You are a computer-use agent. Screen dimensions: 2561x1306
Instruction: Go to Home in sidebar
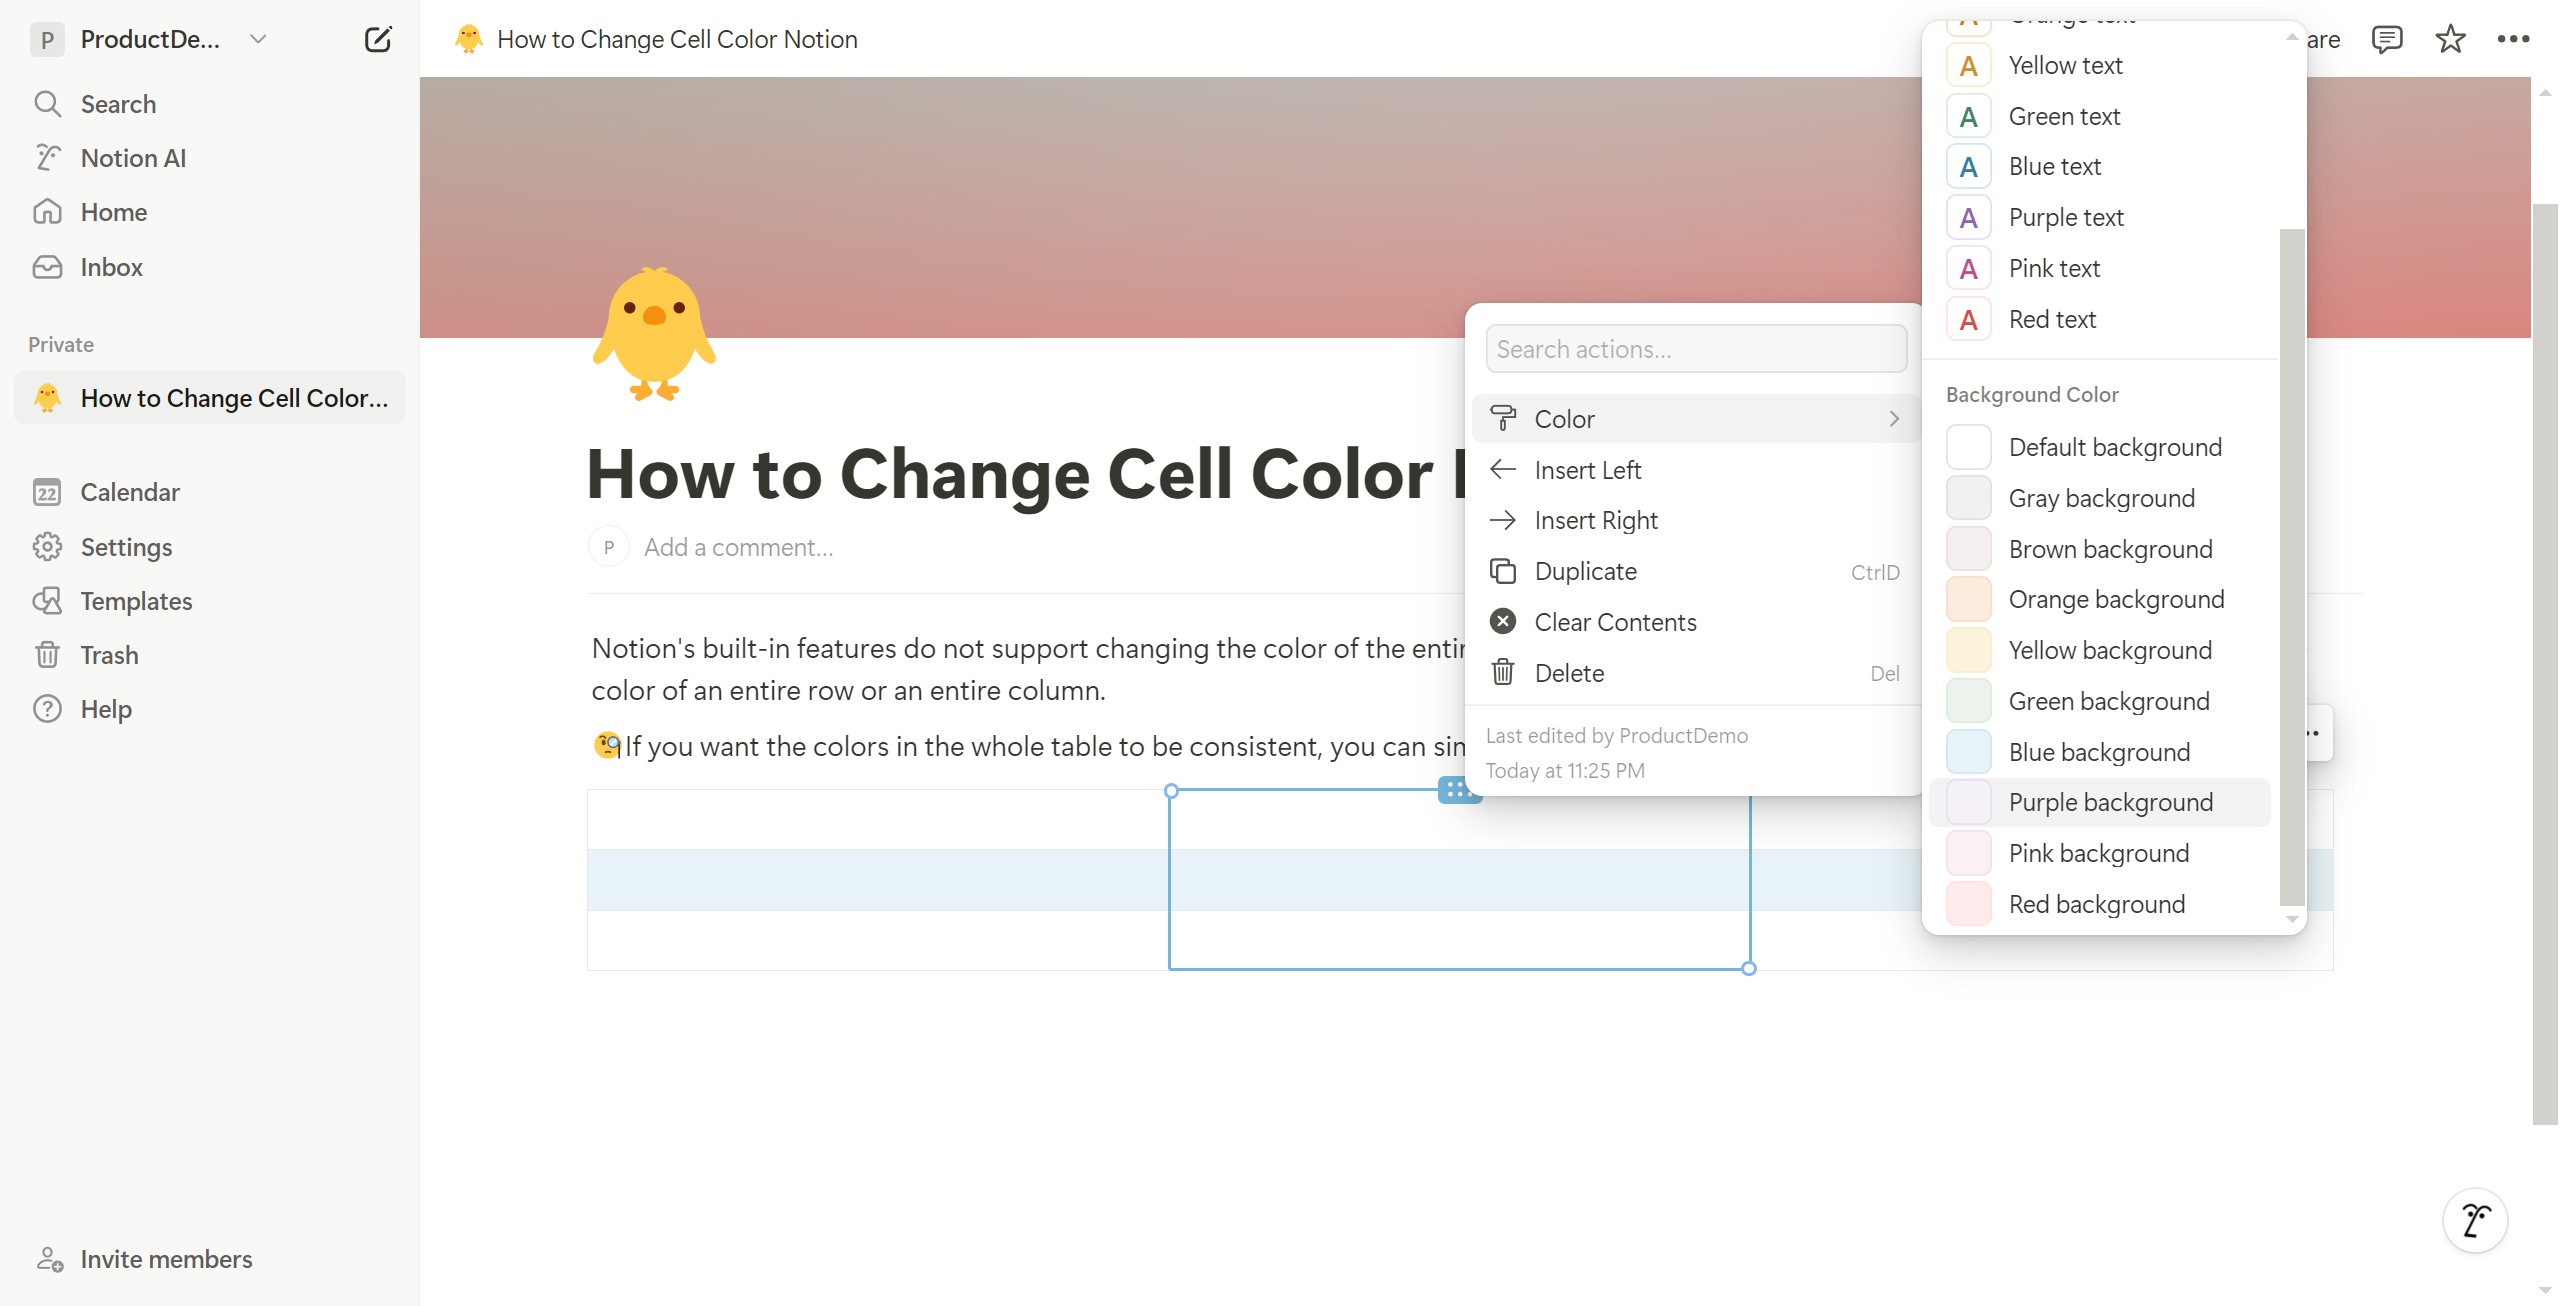click(x=210, y=212)
